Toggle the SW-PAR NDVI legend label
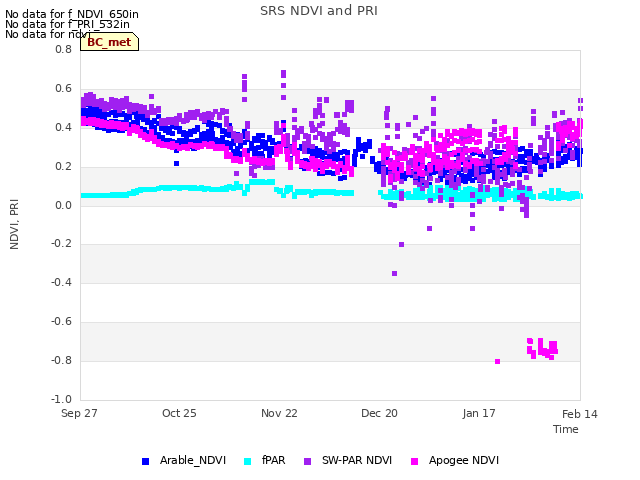640x480 pixels. (357, 460)
